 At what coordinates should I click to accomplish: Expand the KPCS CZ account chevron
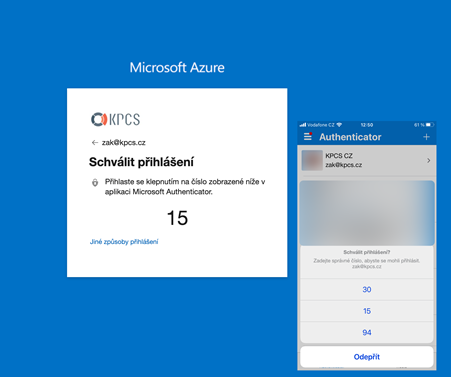pyautogui.click(x=429, y=161)
